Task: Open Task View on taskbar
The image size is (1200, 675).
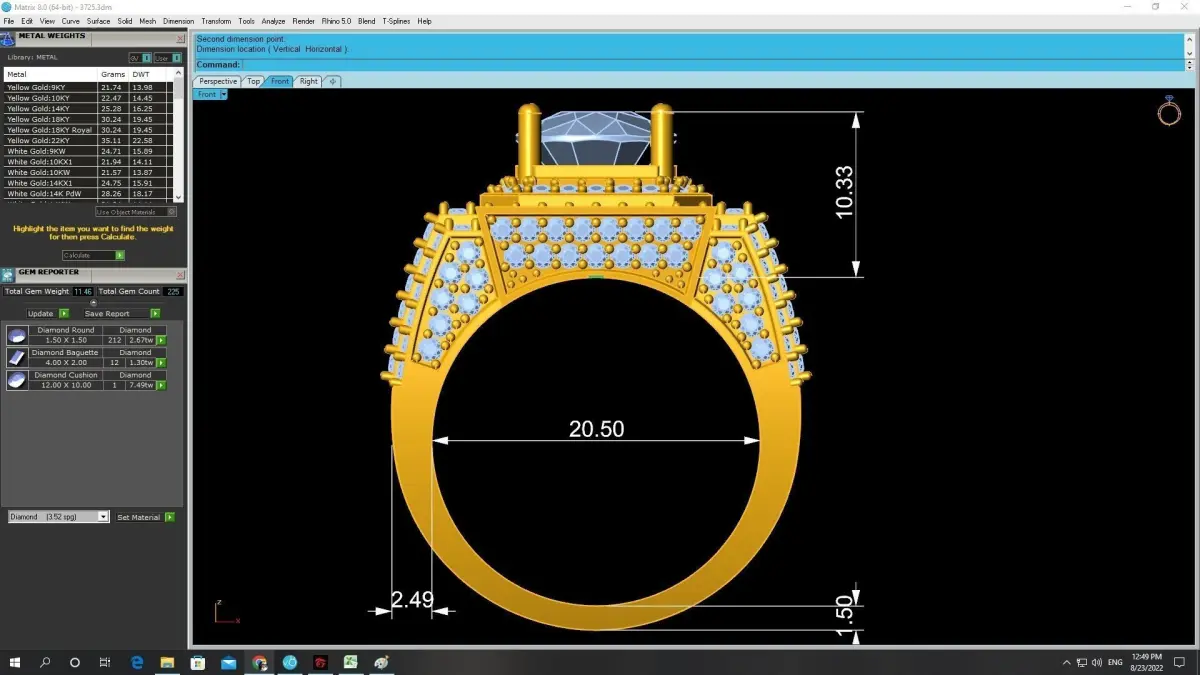Action: pyautogui.click(x=105, y=663)
